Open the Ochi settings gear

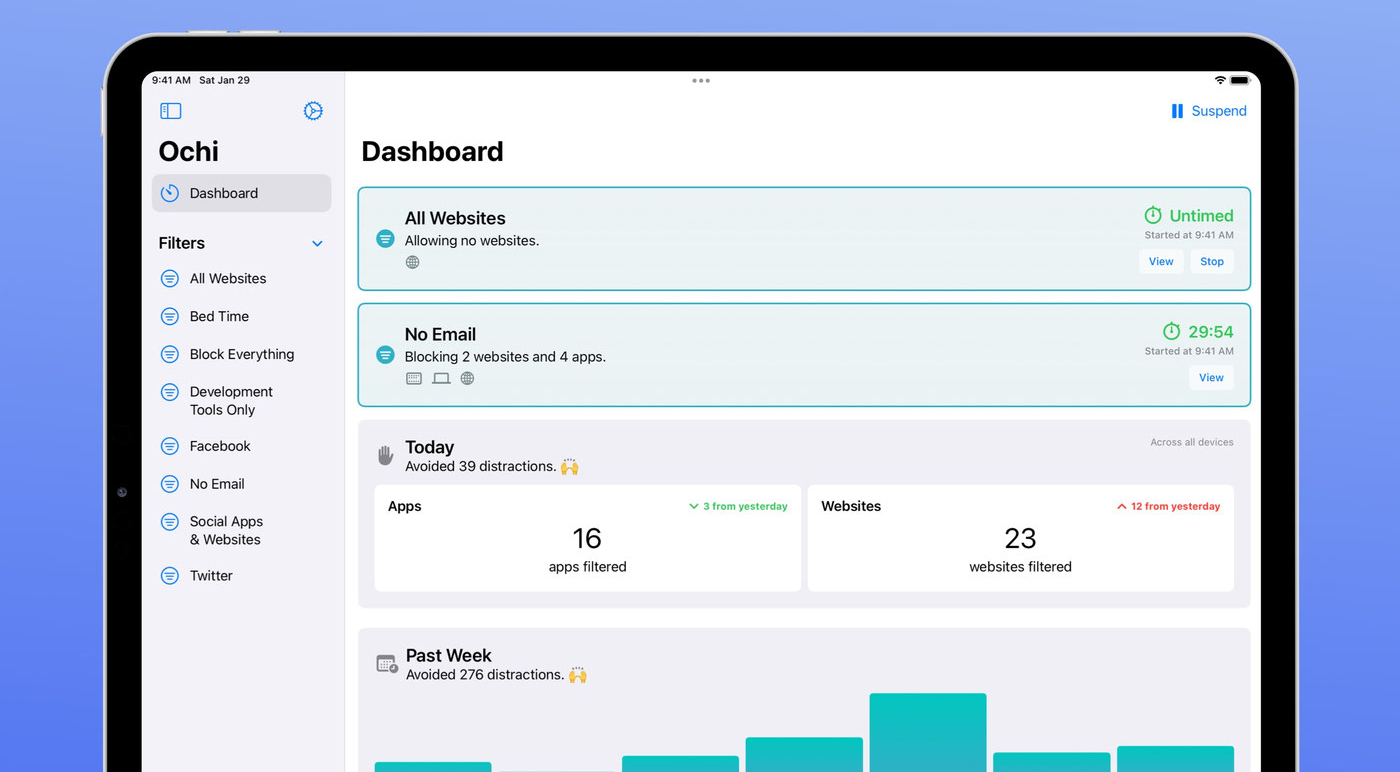313,111
